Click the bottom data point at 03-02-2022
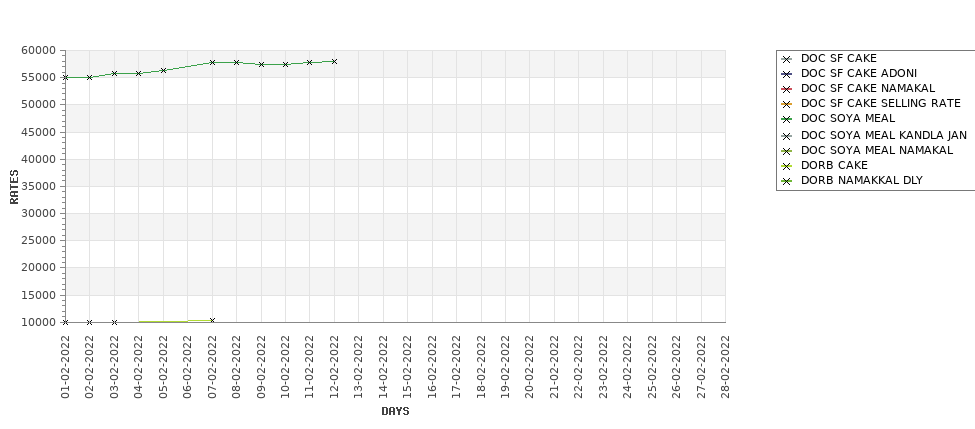This screenshot has width=975, height=429. click(114, 323)
